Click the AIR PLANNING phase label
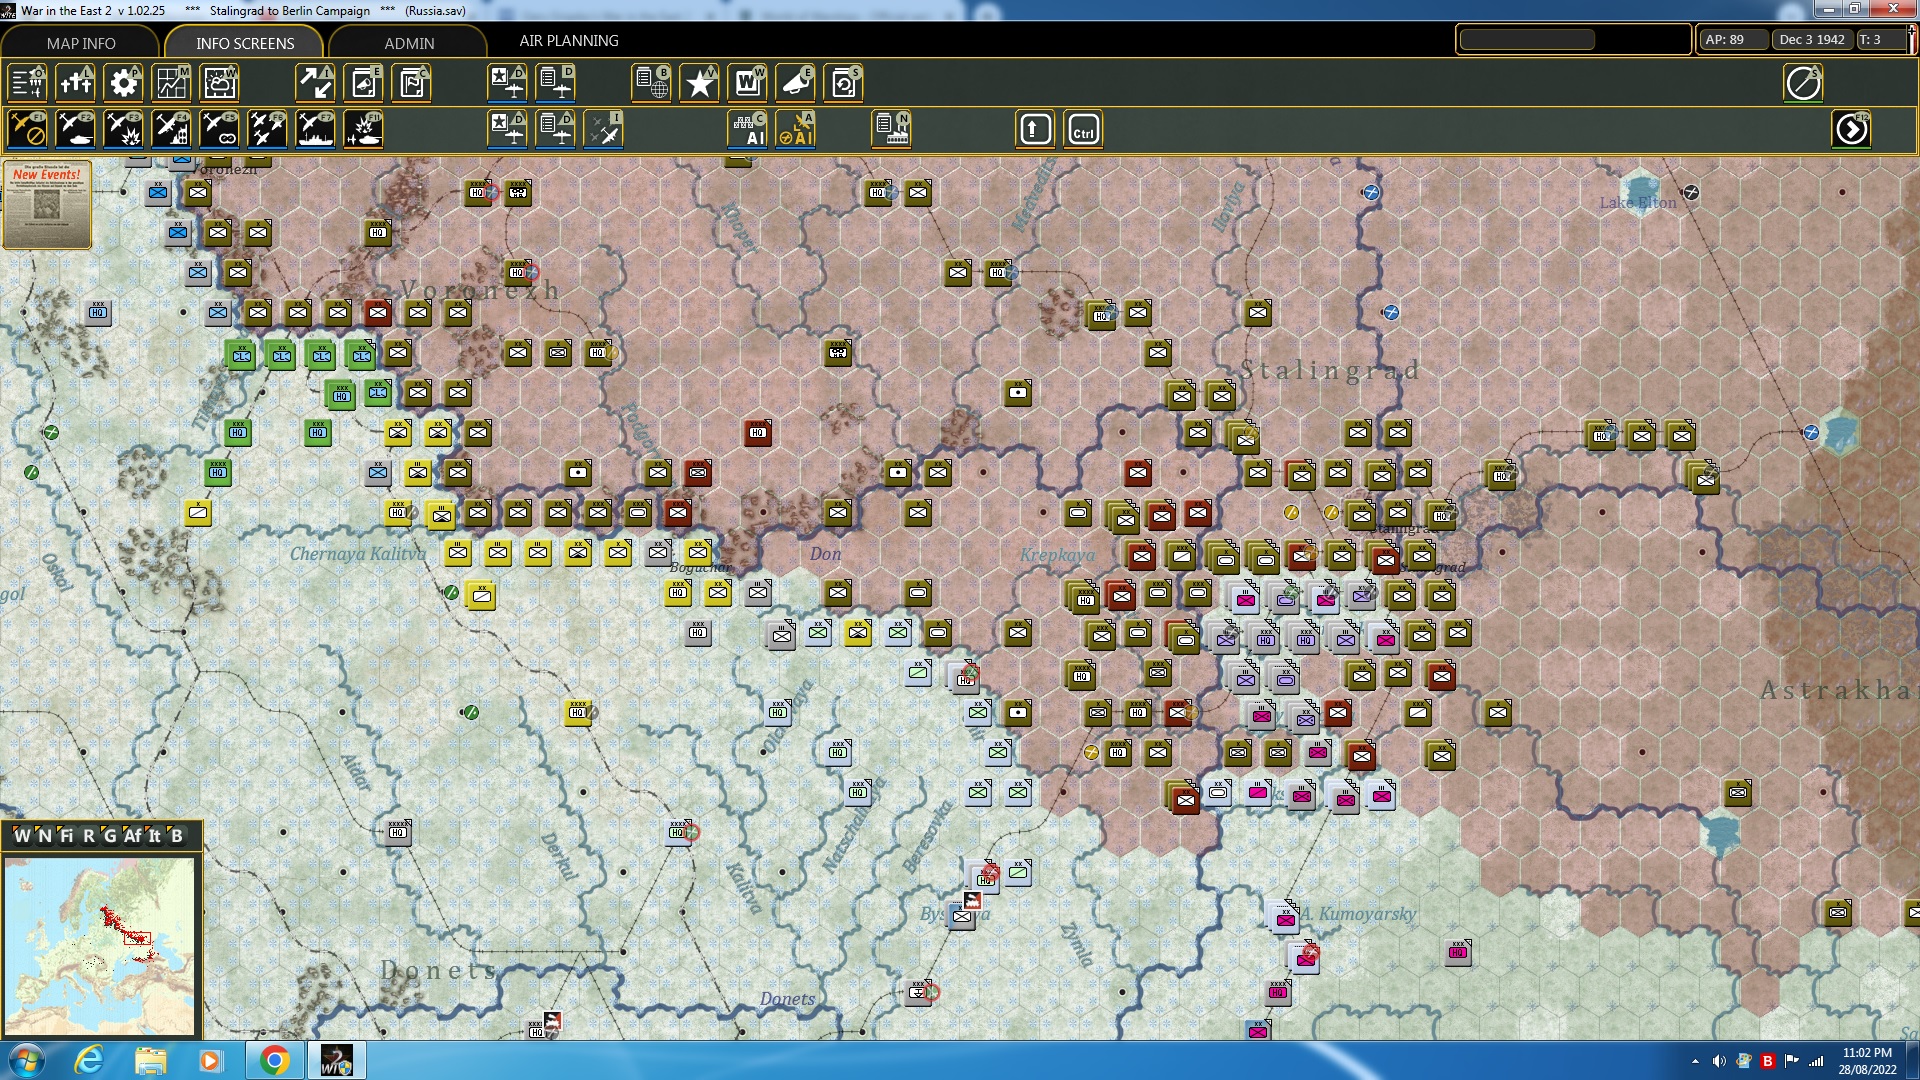This screenshot has width=1920, height=1080. (x=569, y=41)
